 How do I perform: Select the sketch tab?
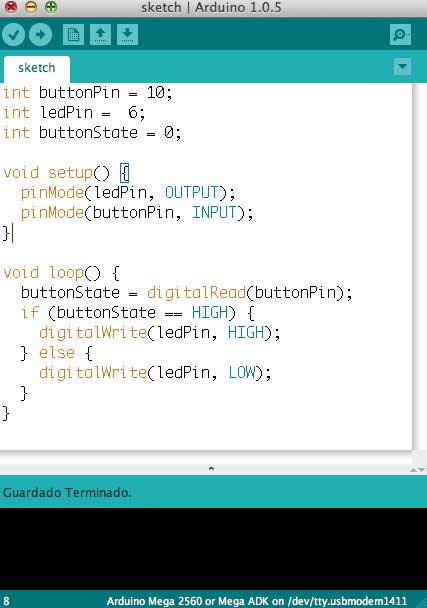coord(37,68)
